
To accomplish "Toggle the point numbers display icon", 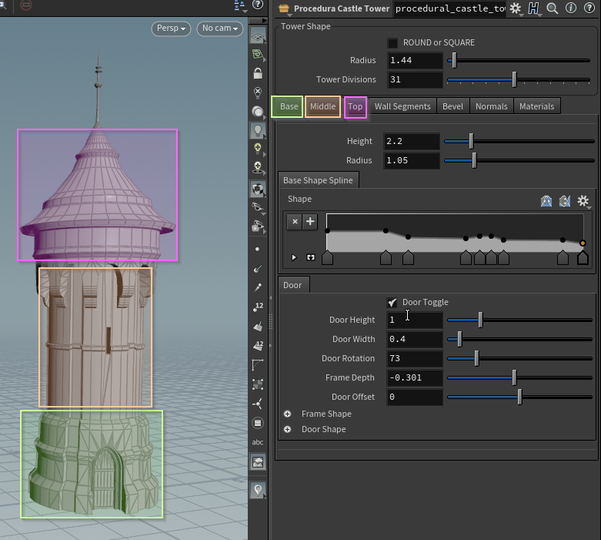I will click(258, 307).
